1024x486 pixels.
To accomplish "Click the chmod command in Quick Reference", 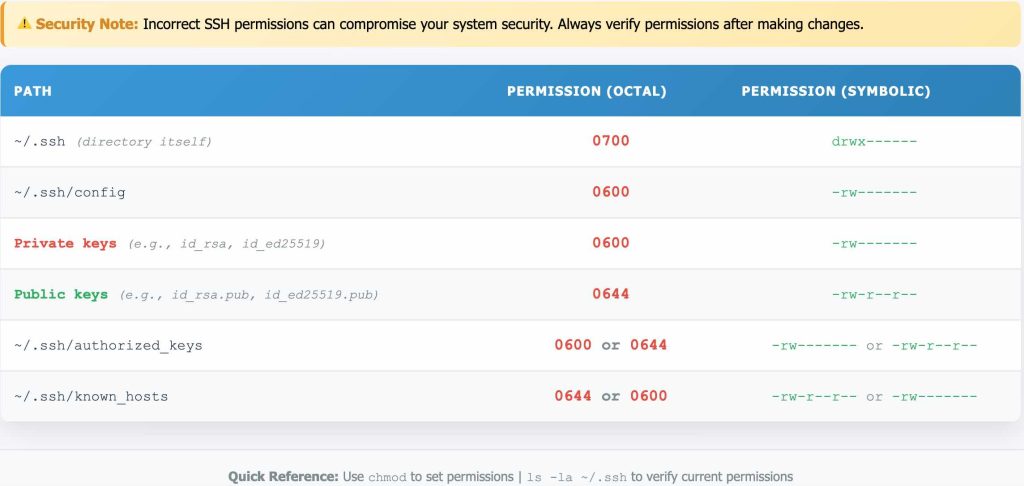I will click(387, 478).
